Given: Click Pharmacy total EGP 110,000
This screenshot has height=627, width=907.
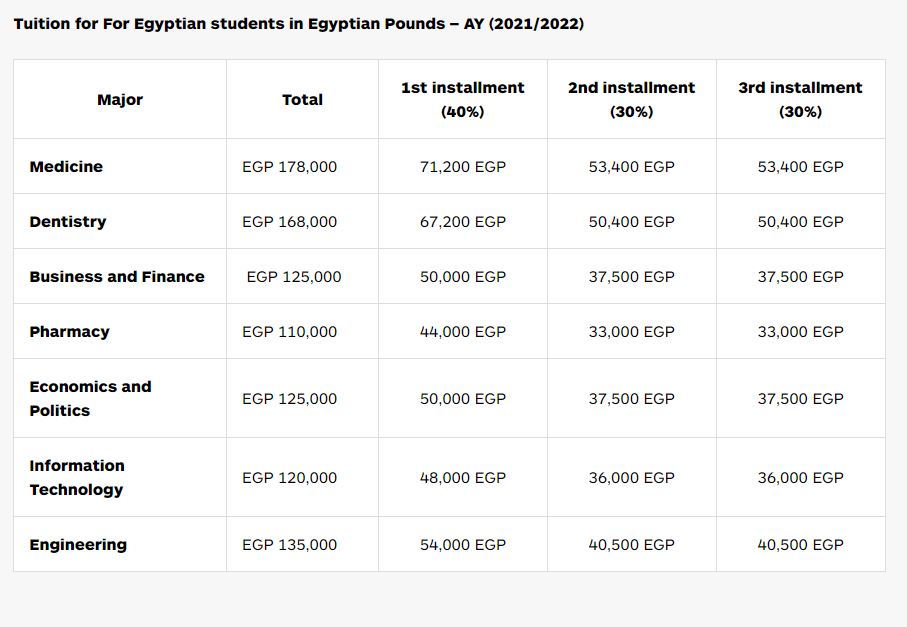Looking at the screenshot, I should point(289,332).
